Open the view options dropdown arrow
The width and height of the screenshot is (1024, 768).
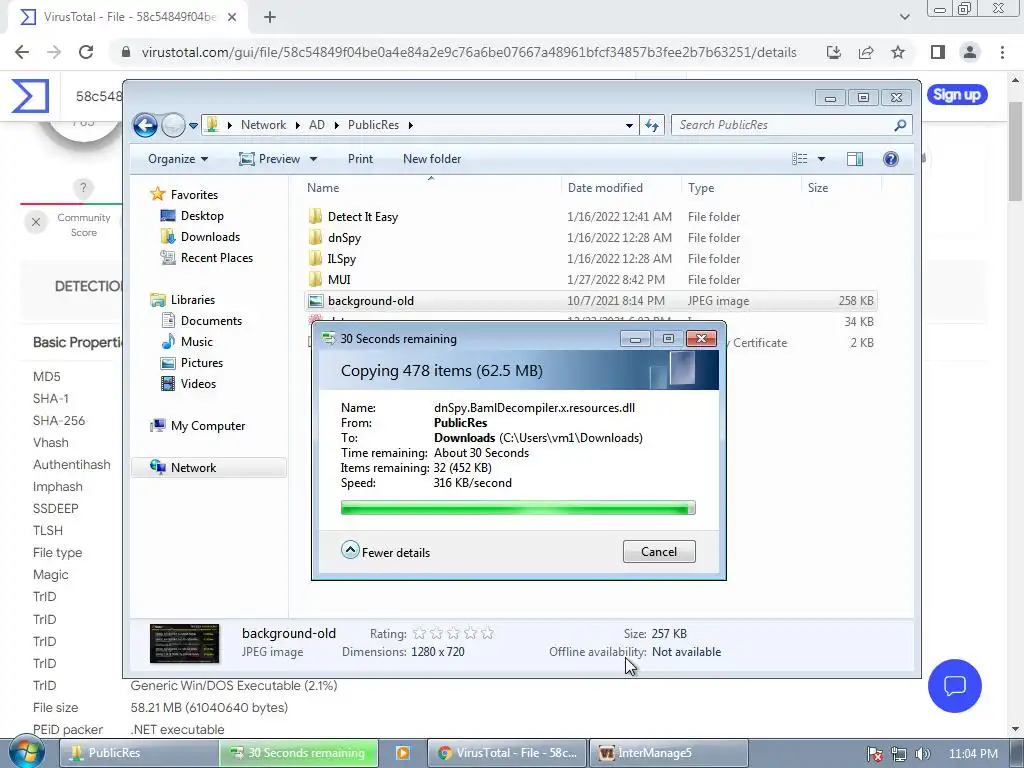[x=822, y=159]
